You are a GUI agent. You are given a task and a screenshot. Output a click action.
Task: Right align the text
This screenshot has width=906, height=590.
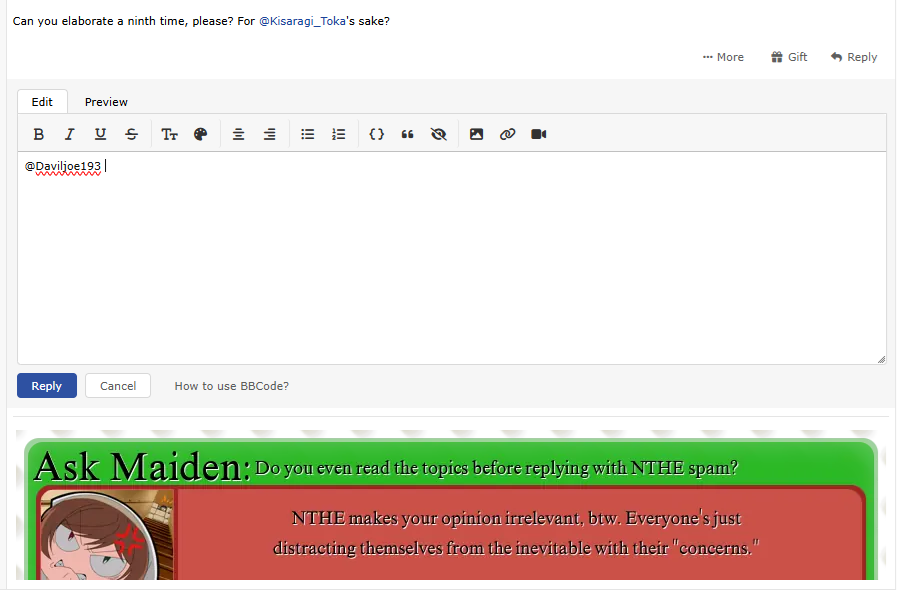click(x=269, y=134)
